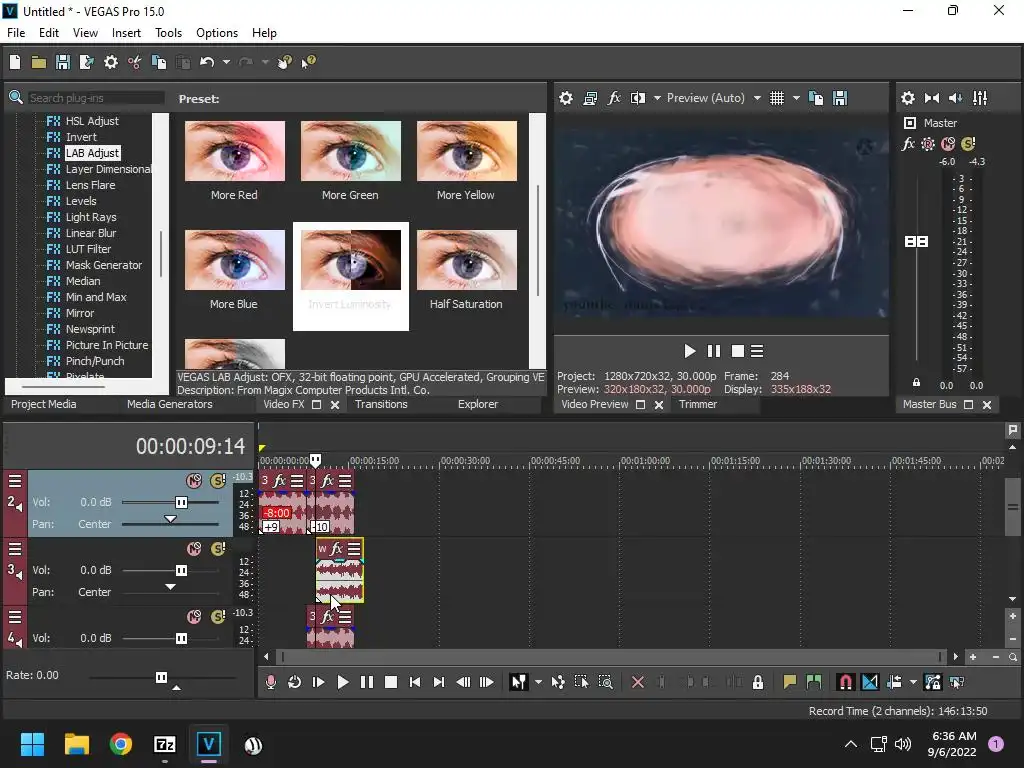Click preview on external monitor icon
Image resolution: width=1024 pixels, height=768 pixels.
(590, 98)
